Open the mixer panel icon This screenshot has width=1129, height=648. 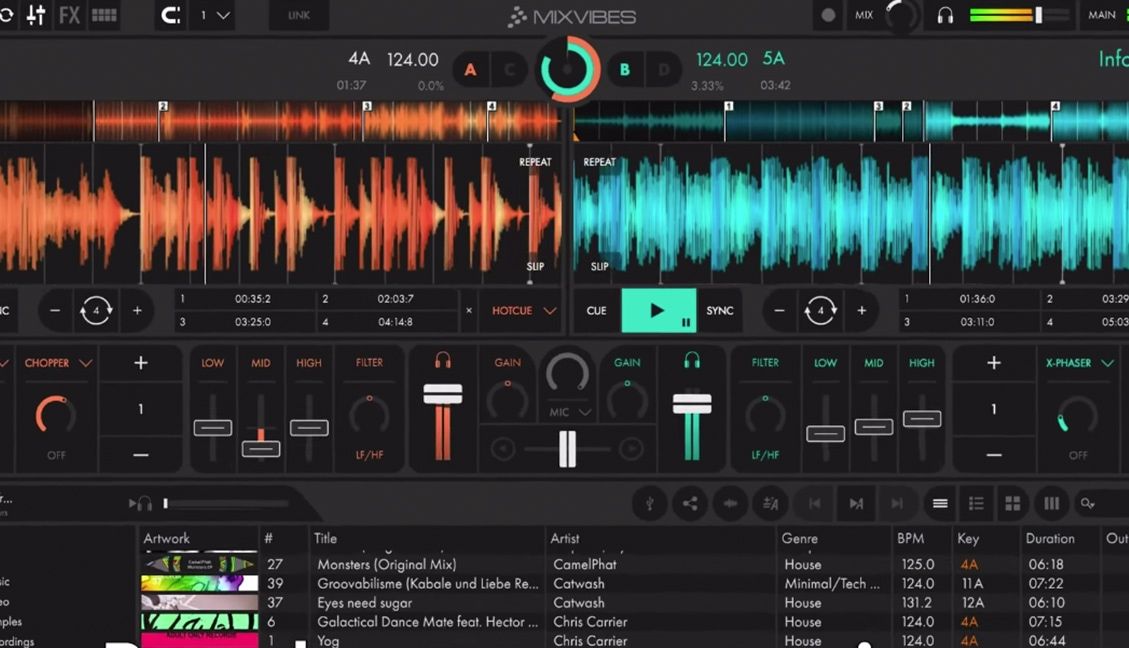pos(36,15)
